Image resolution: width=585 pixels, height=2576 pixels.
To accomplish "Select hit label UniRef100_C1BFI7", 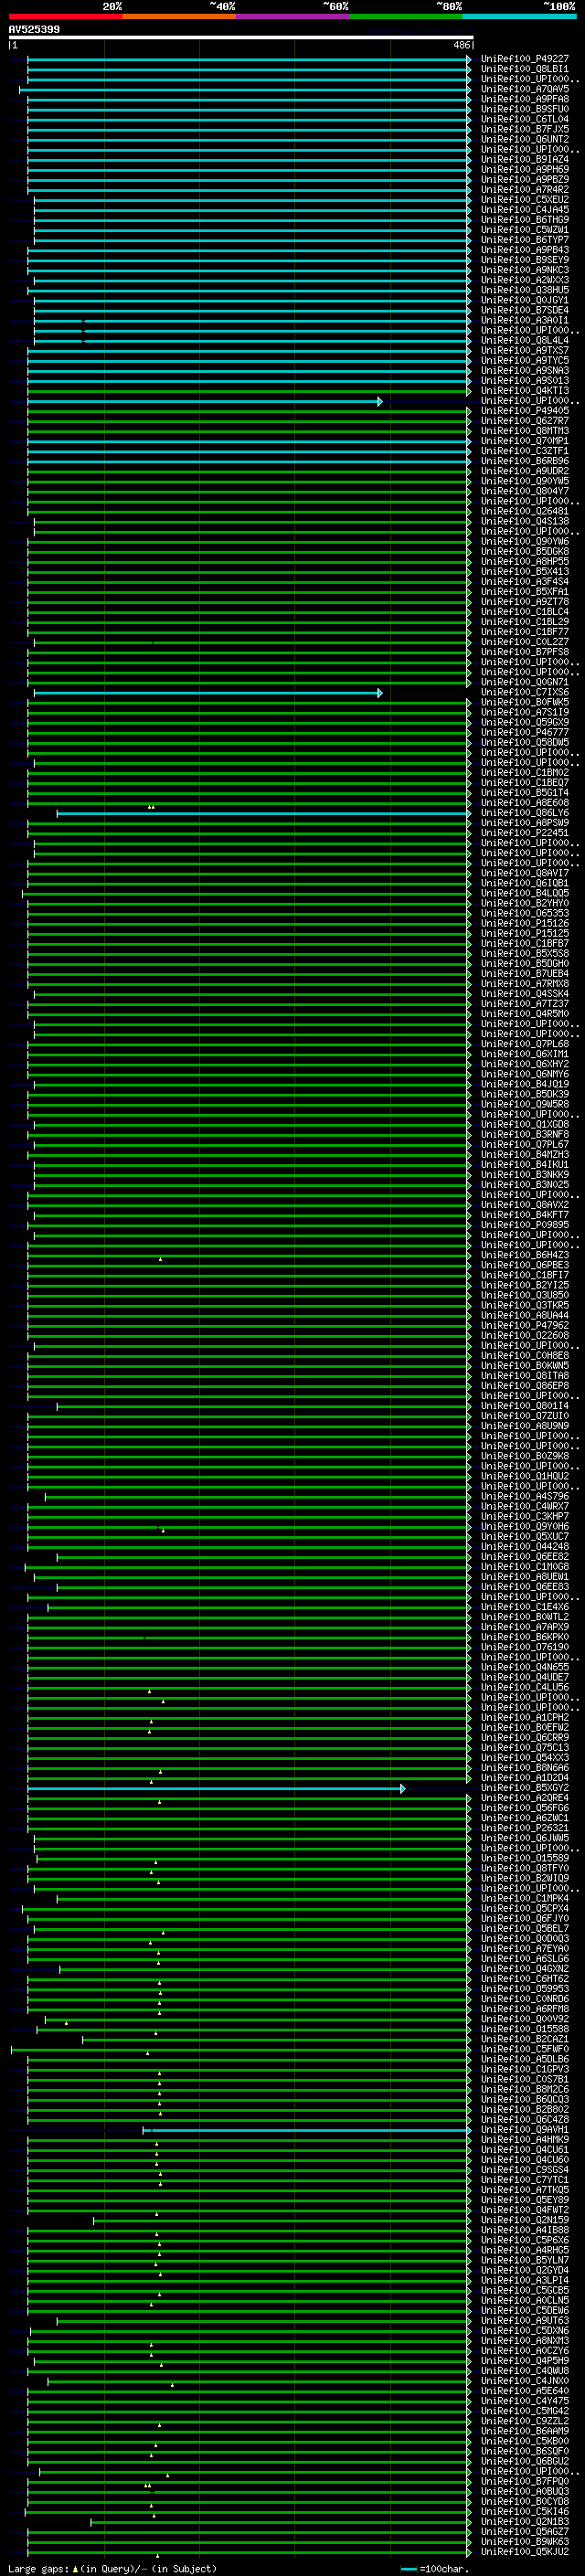I will (x=525, y=1275).
